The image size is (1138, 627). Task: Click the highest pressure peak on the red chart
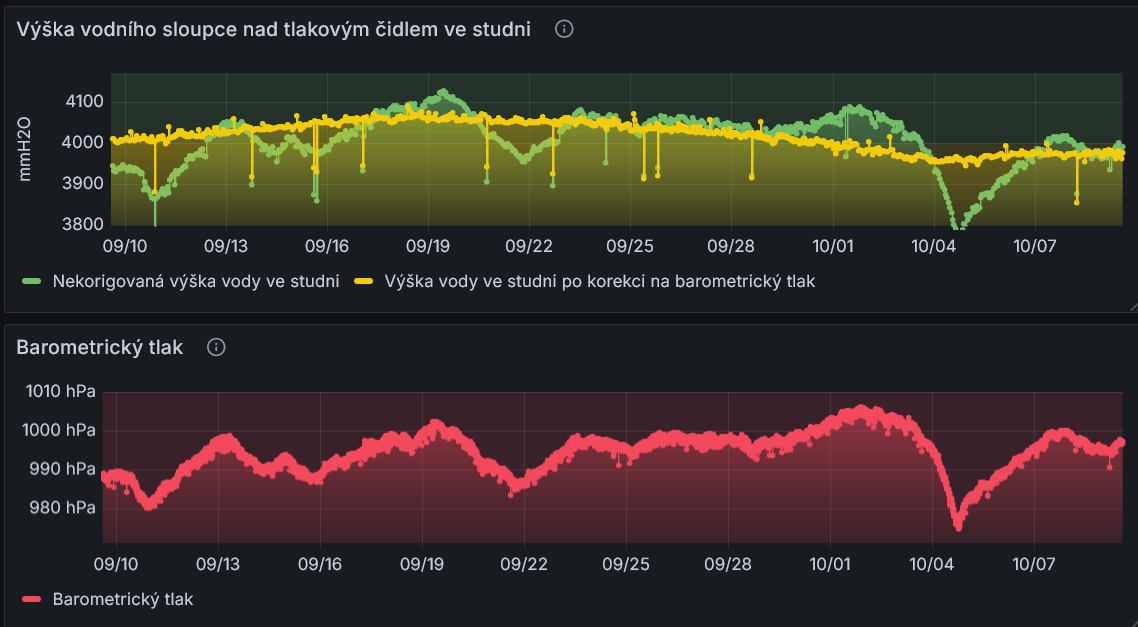(862, 410)
